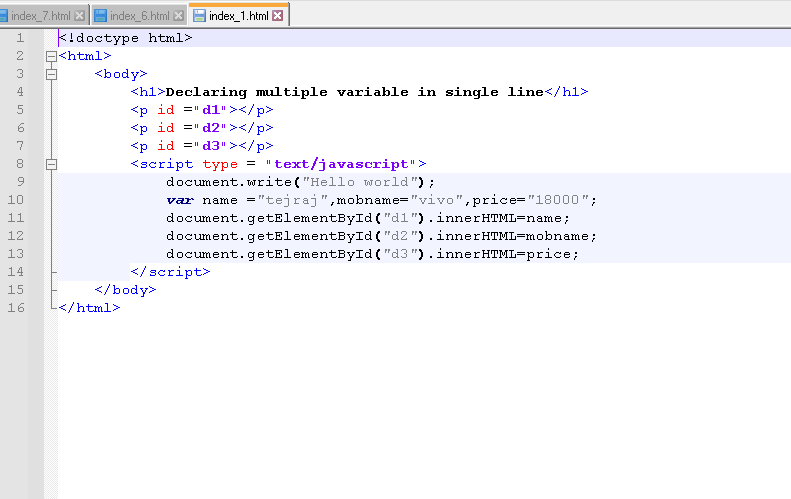Collapse the html tag fold marker
This screenshot has width=791, height=499.
(x=51, y=56)
